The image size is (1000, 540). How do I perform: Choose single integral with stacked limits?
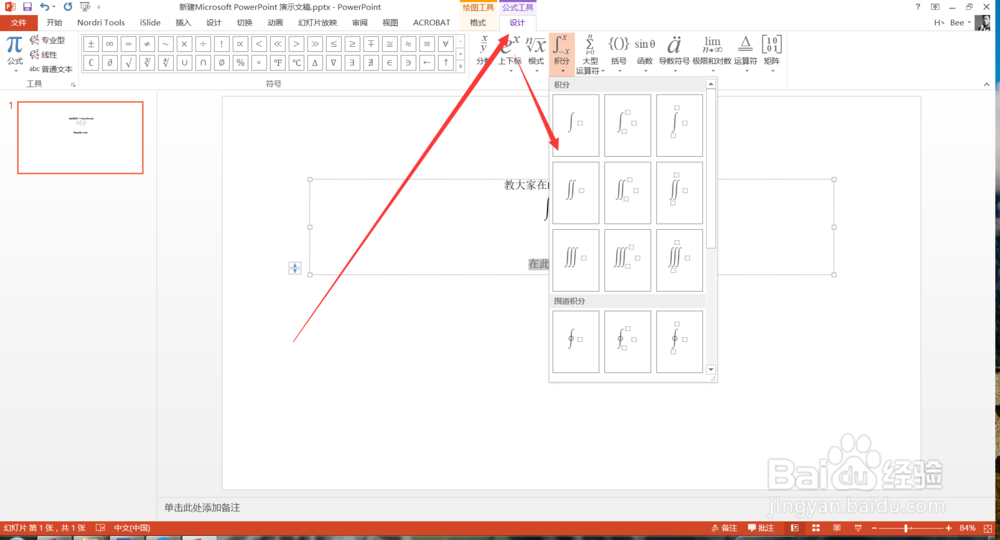[679, 125]
